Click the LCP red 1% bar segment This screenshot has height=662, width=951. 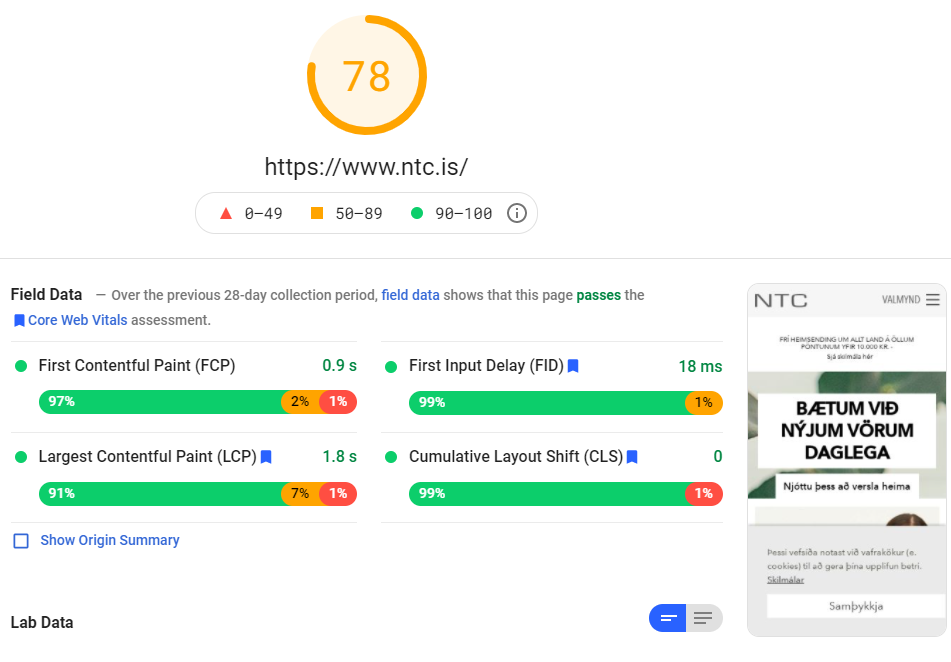click(338, 493)
